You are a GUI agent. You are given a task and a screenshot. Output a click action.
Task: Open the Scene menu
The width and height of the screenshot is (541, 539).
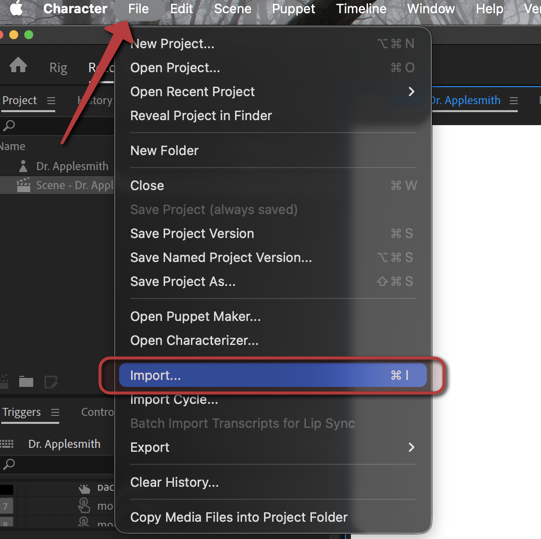tap(233, 9)
